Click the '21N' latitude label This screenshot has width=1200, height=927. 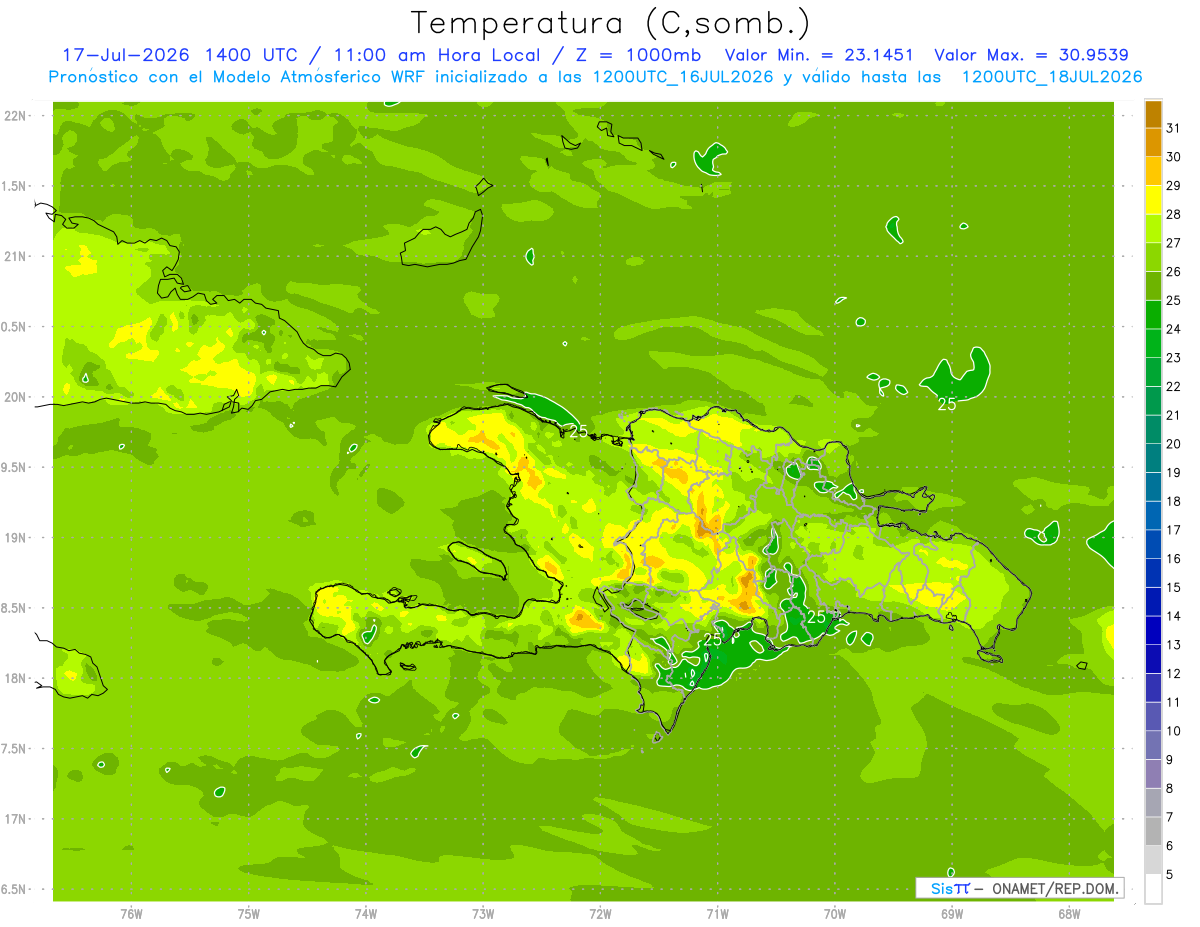click(15, 256)
